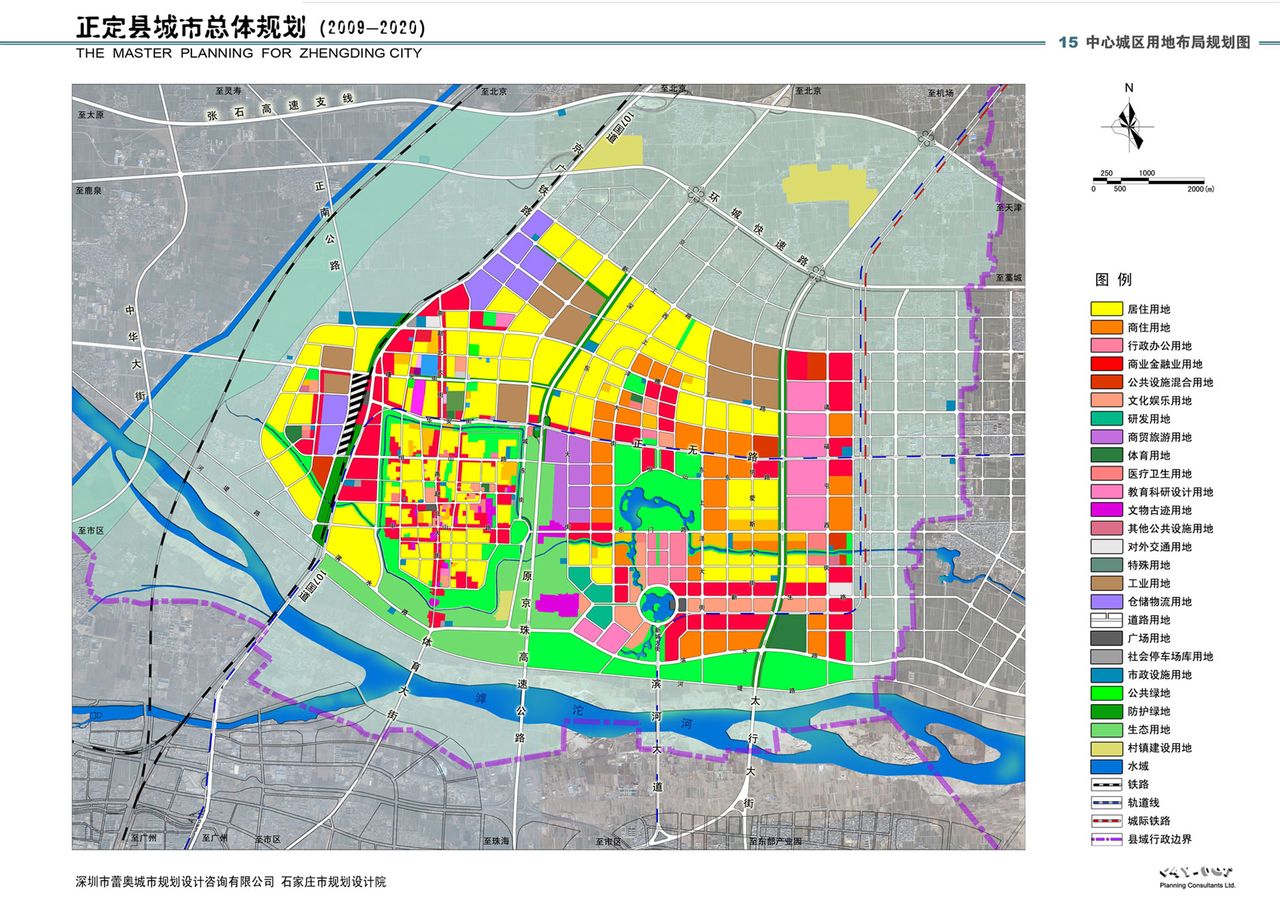The image size is (1280, 905).
Task: Click the 公共绿地 legend text label
Action: [x=1148, y=694]
